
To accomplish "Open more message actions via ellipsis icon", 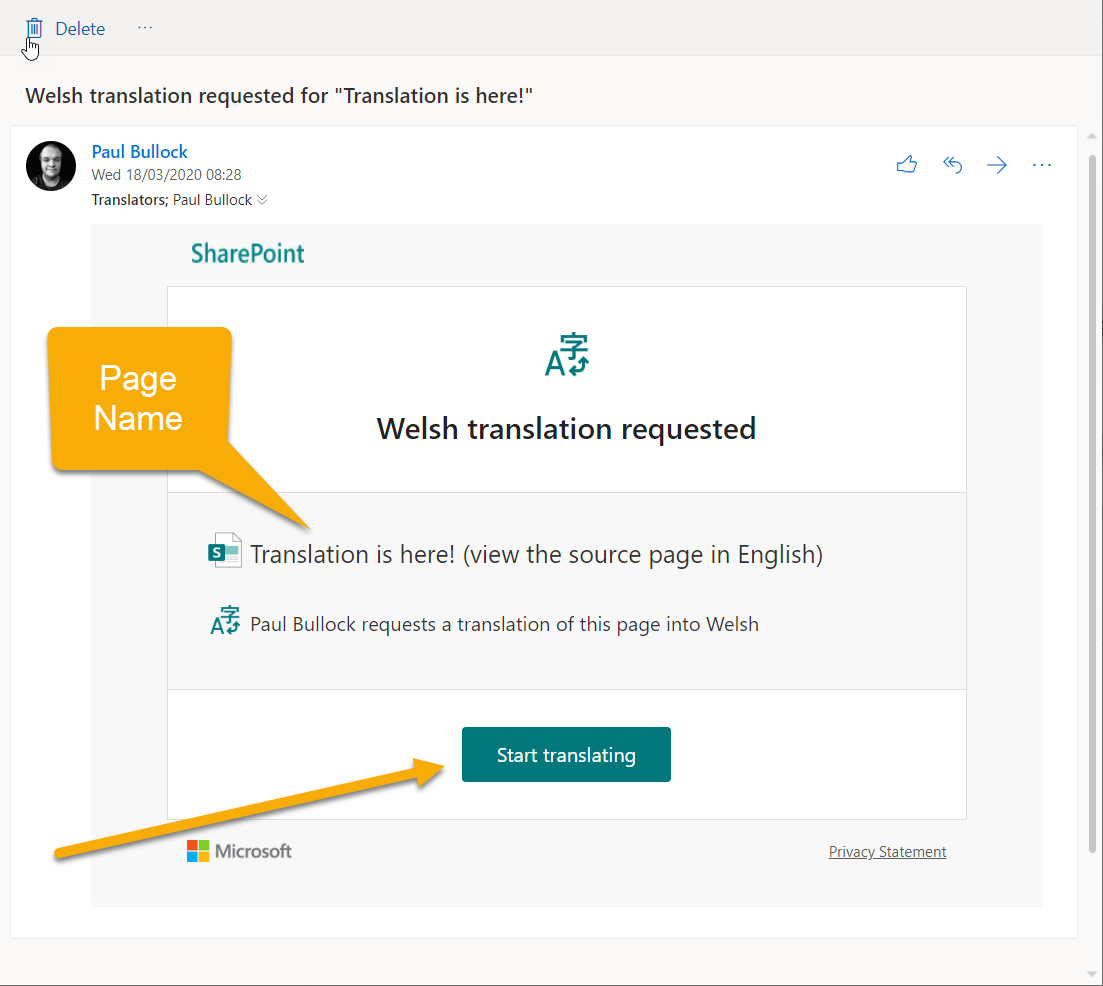I will (1042, 165).
